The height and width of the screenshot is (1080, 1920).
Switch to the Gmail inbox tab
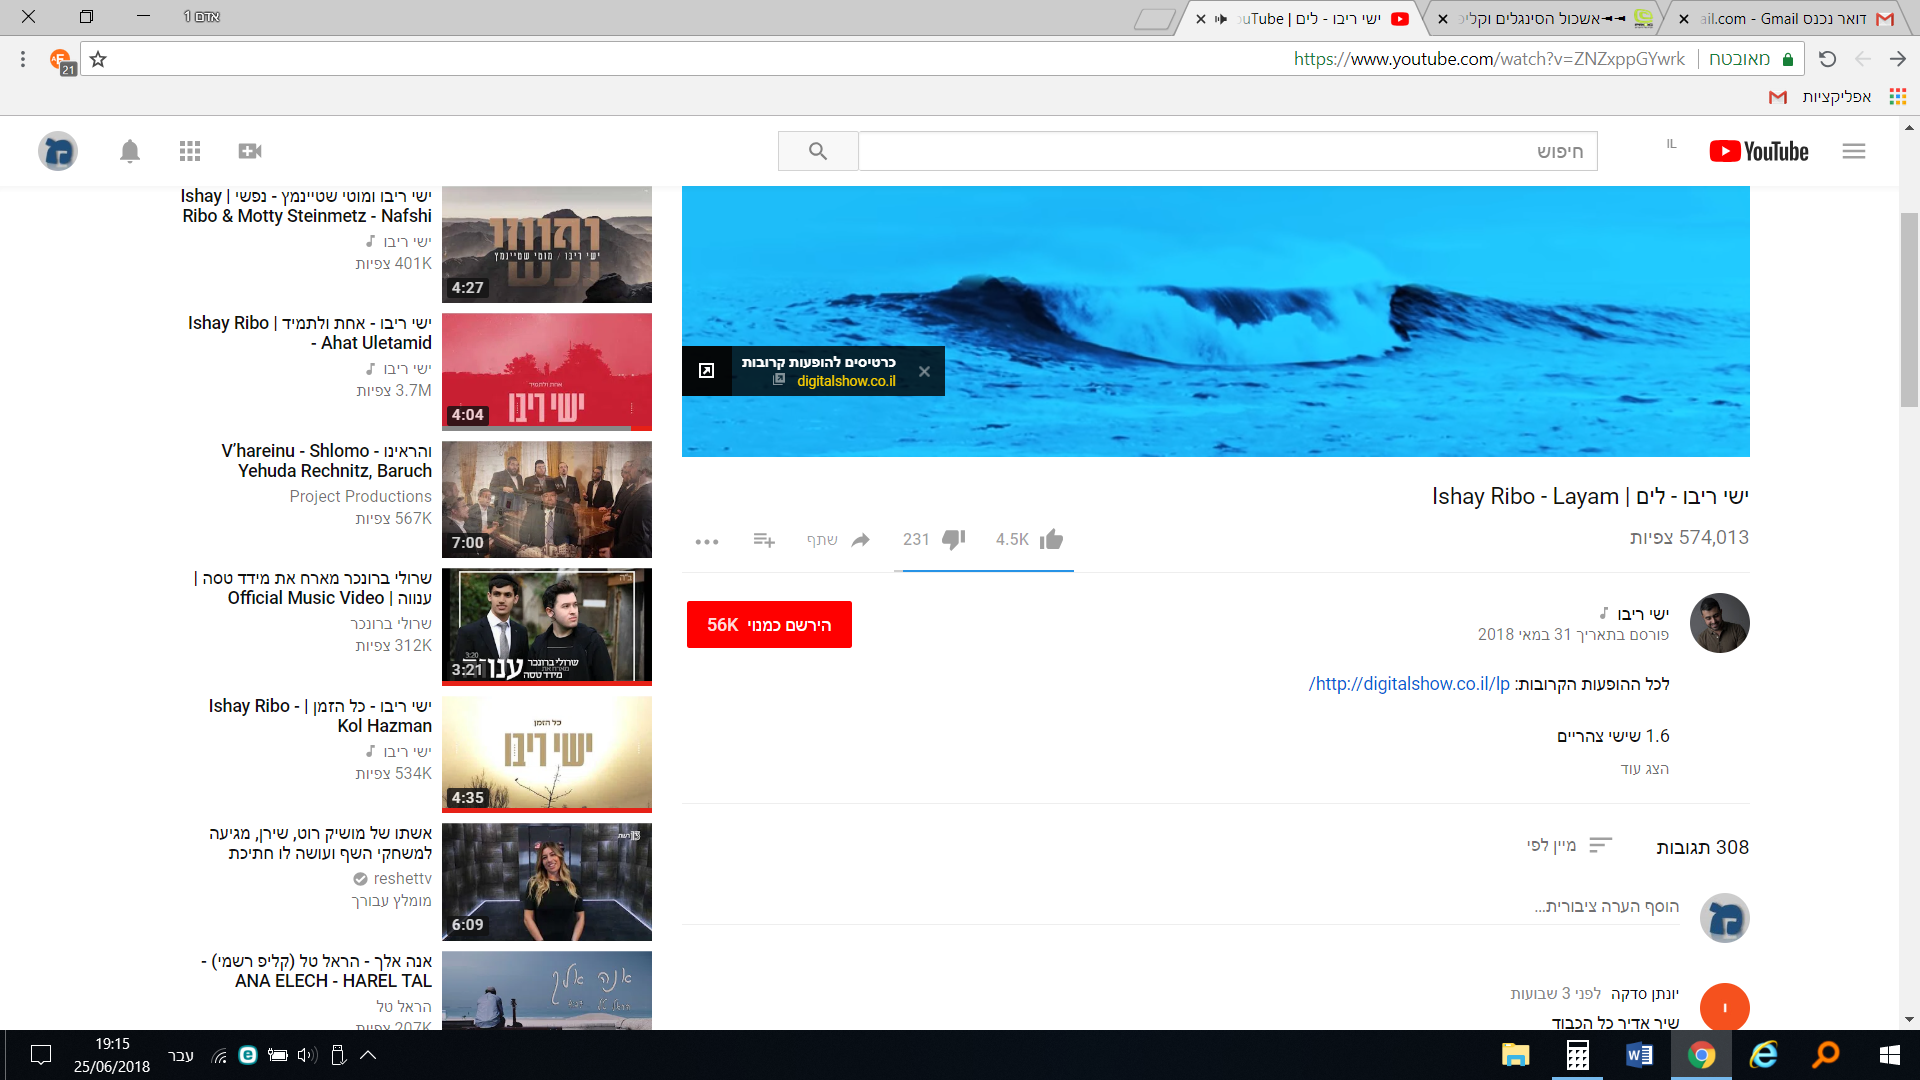pyautogui.click(x=1790, y=18)
